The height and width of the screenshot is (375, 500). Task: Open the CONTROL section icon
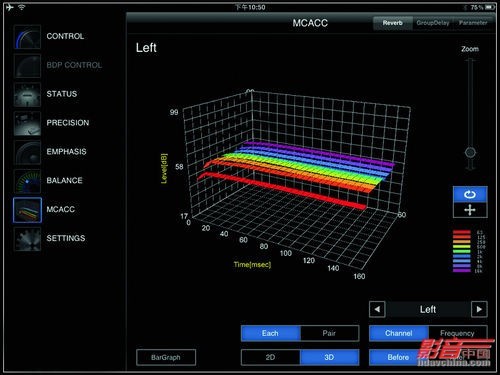[27, 37]
